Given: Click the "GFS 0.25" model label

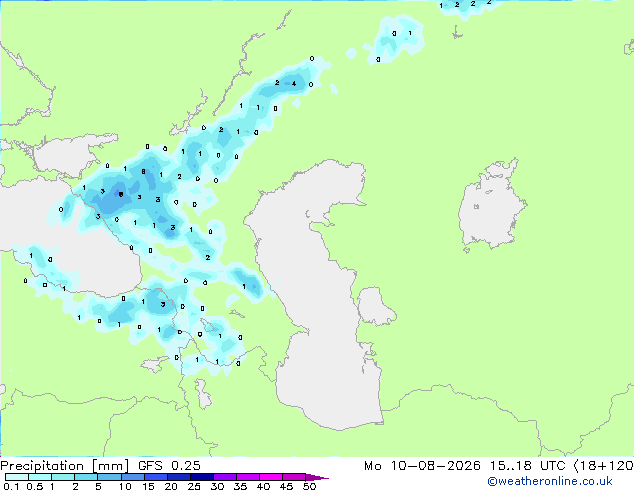Looking at the screenshot, I should click(169, 466).
